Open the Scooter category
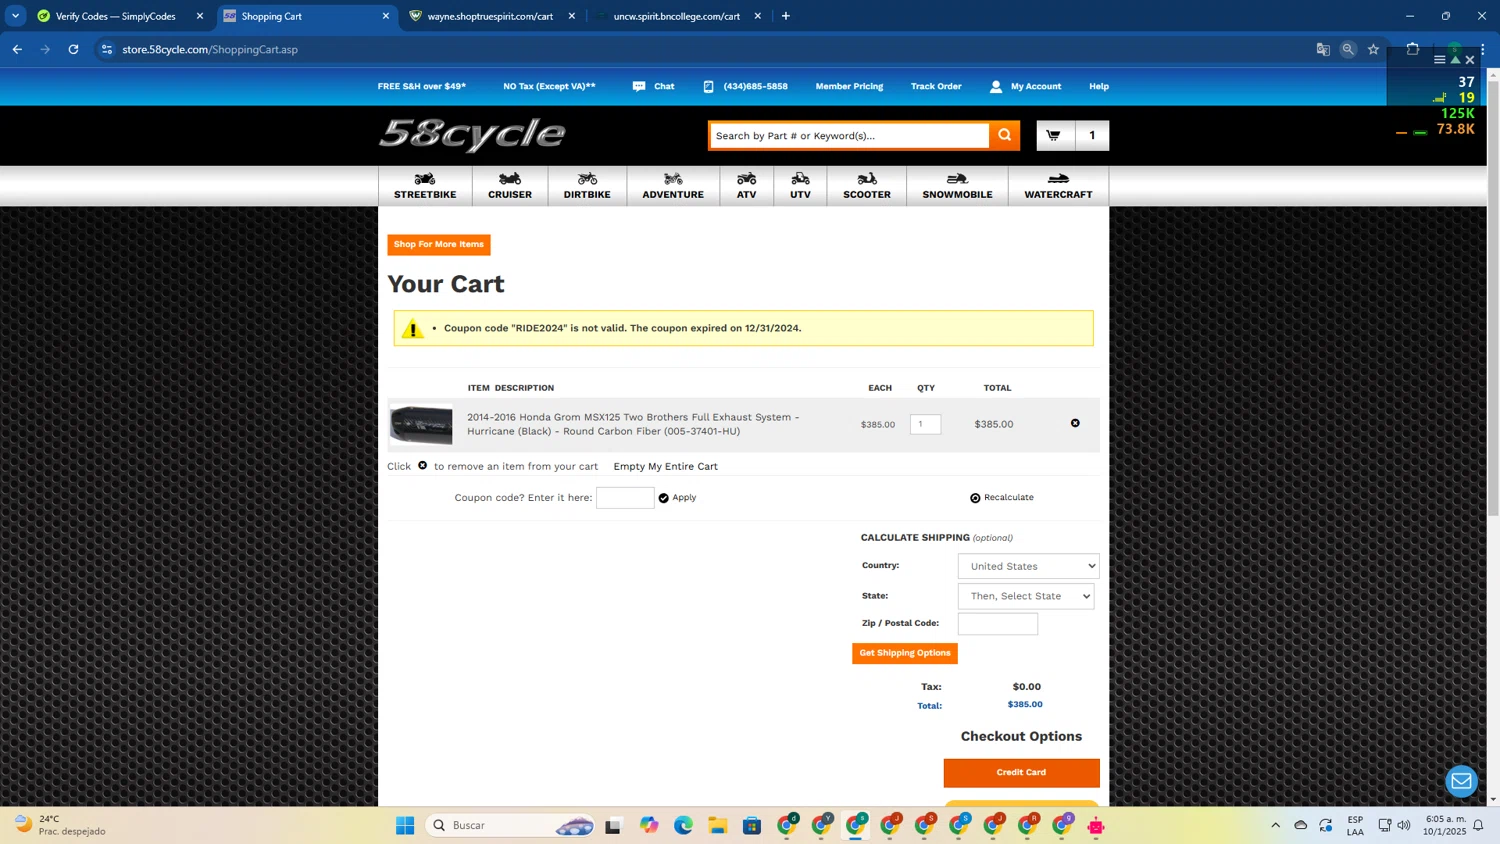 867,186
